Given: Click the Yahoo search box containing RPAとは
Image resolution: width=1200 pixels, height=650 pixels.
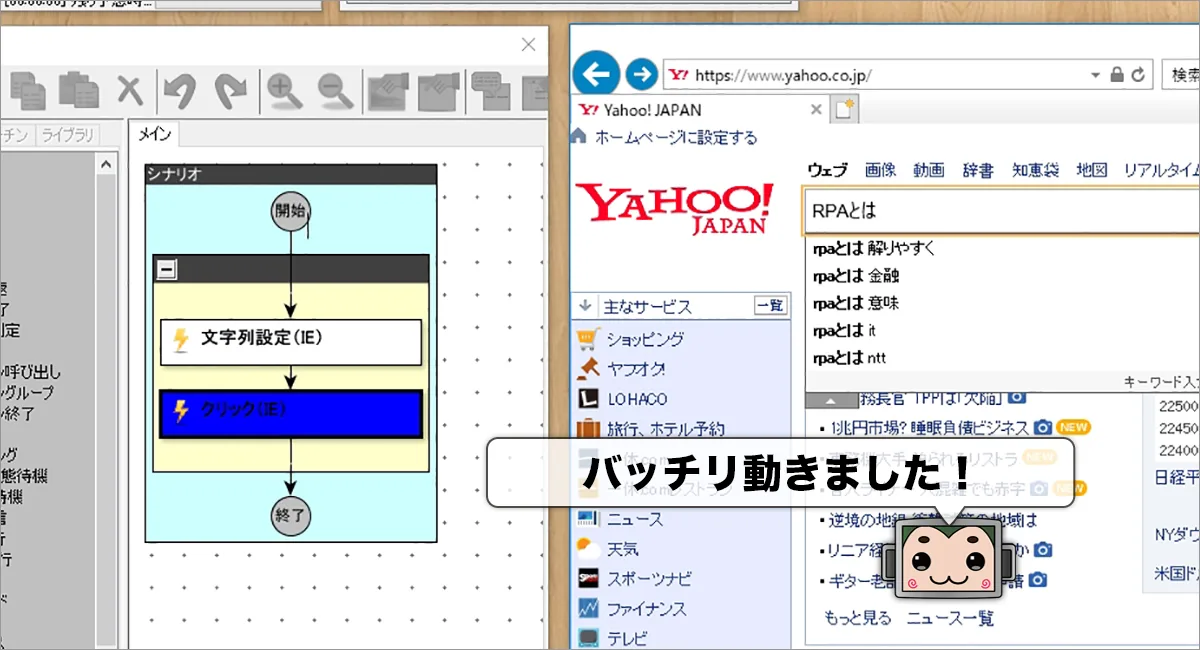Looking at the screenshot, I should [1002, 212].
